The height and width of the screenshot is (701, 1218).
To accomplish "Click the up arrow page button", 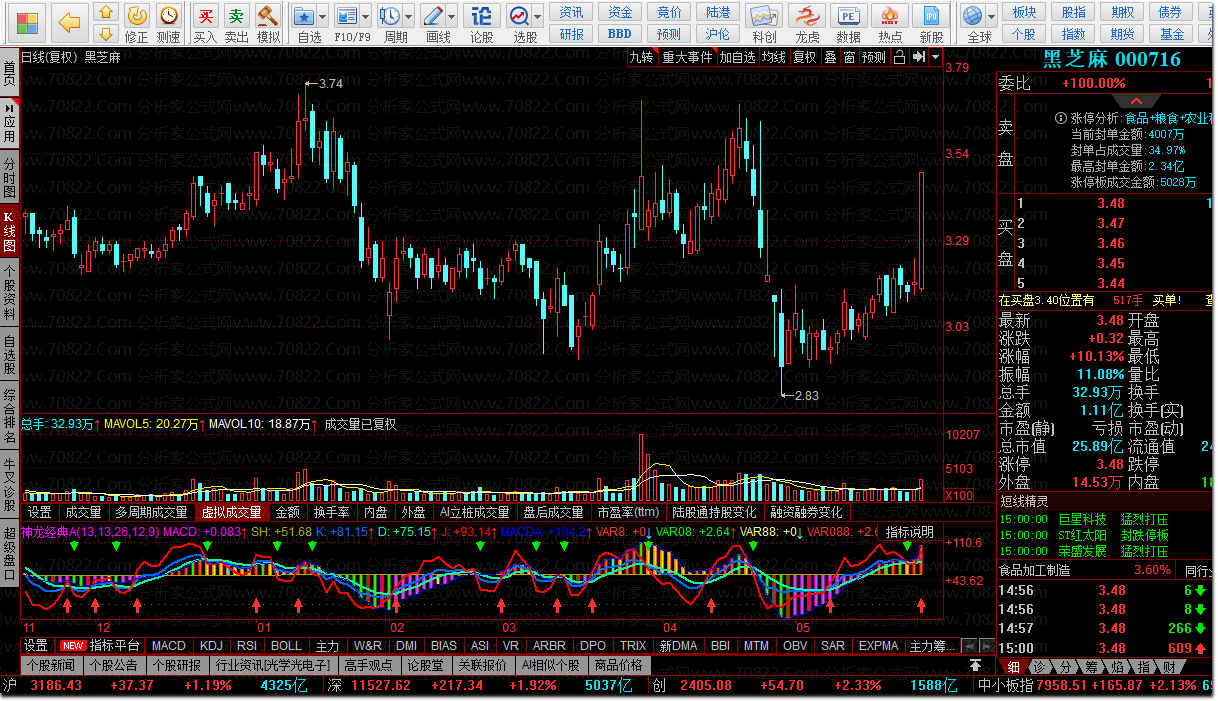I will 106,13.
